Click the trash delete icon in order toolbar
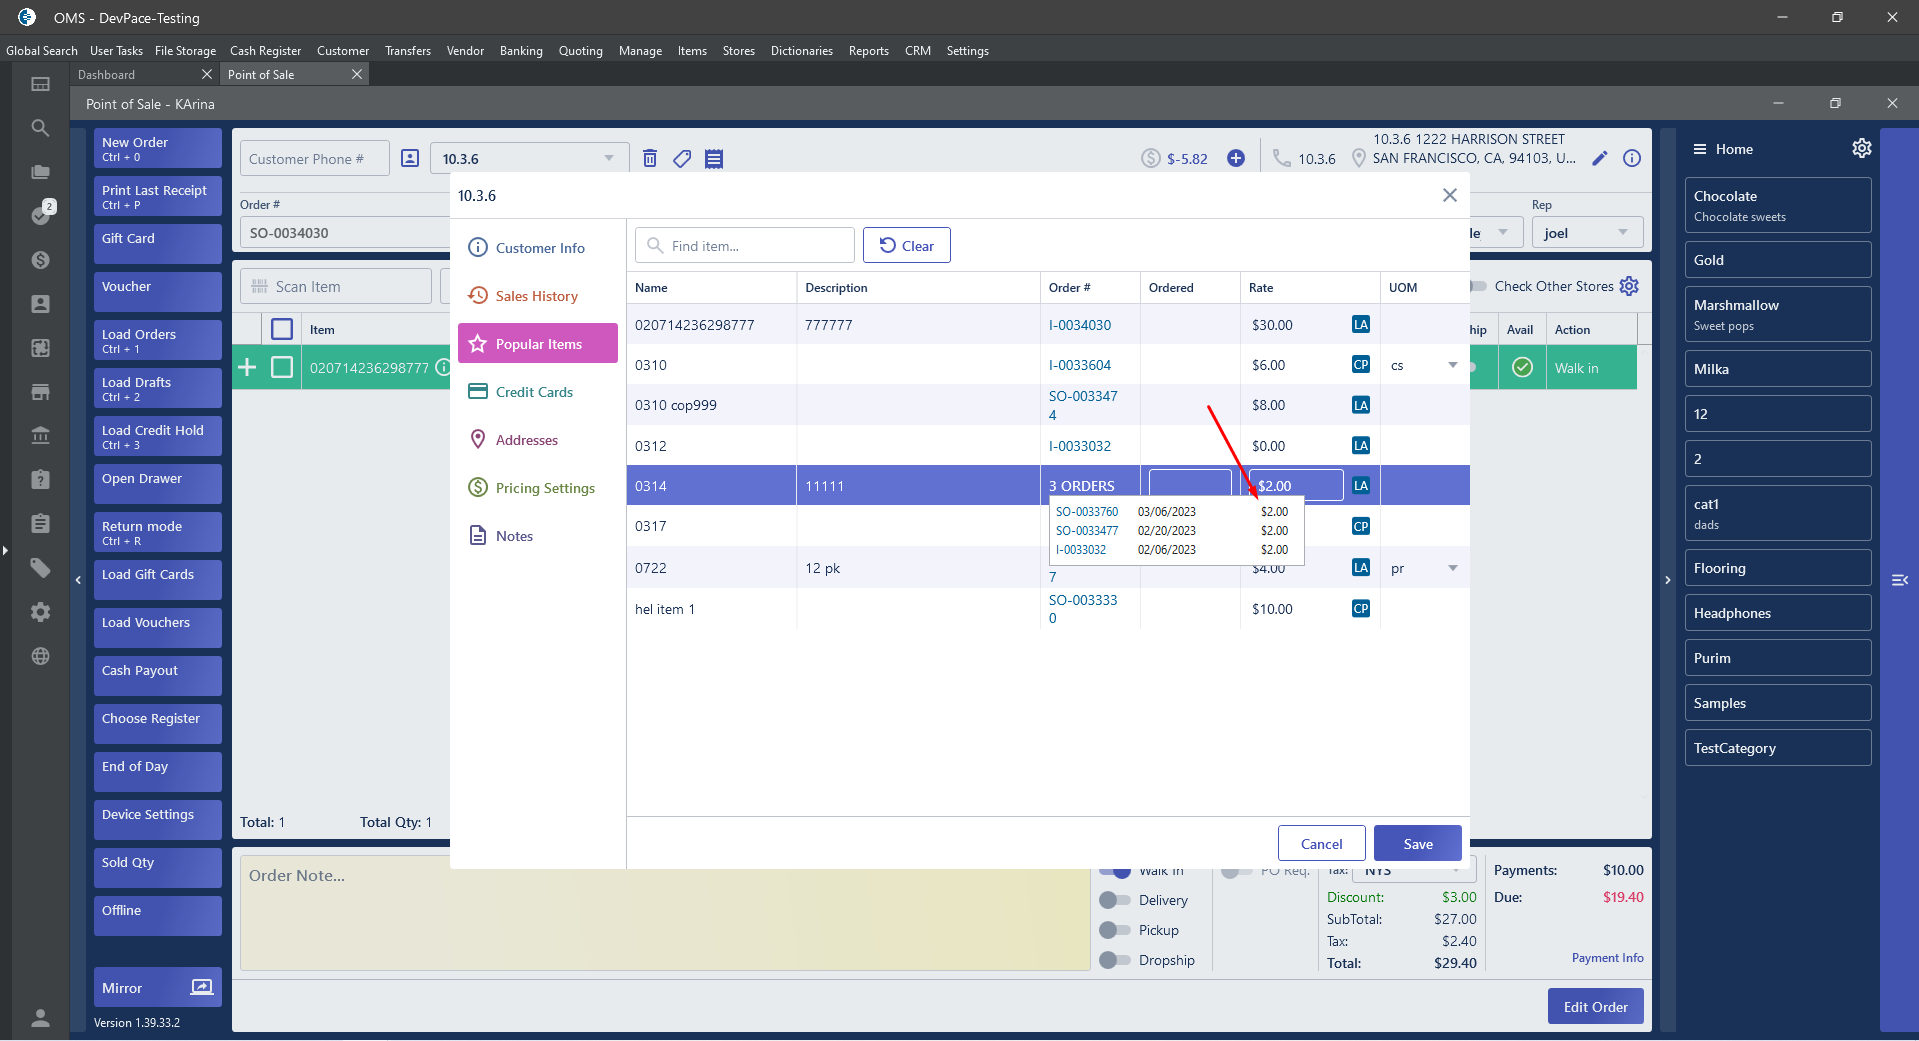The width and height of the screenshot is (1919, 1041). point(650,158)
